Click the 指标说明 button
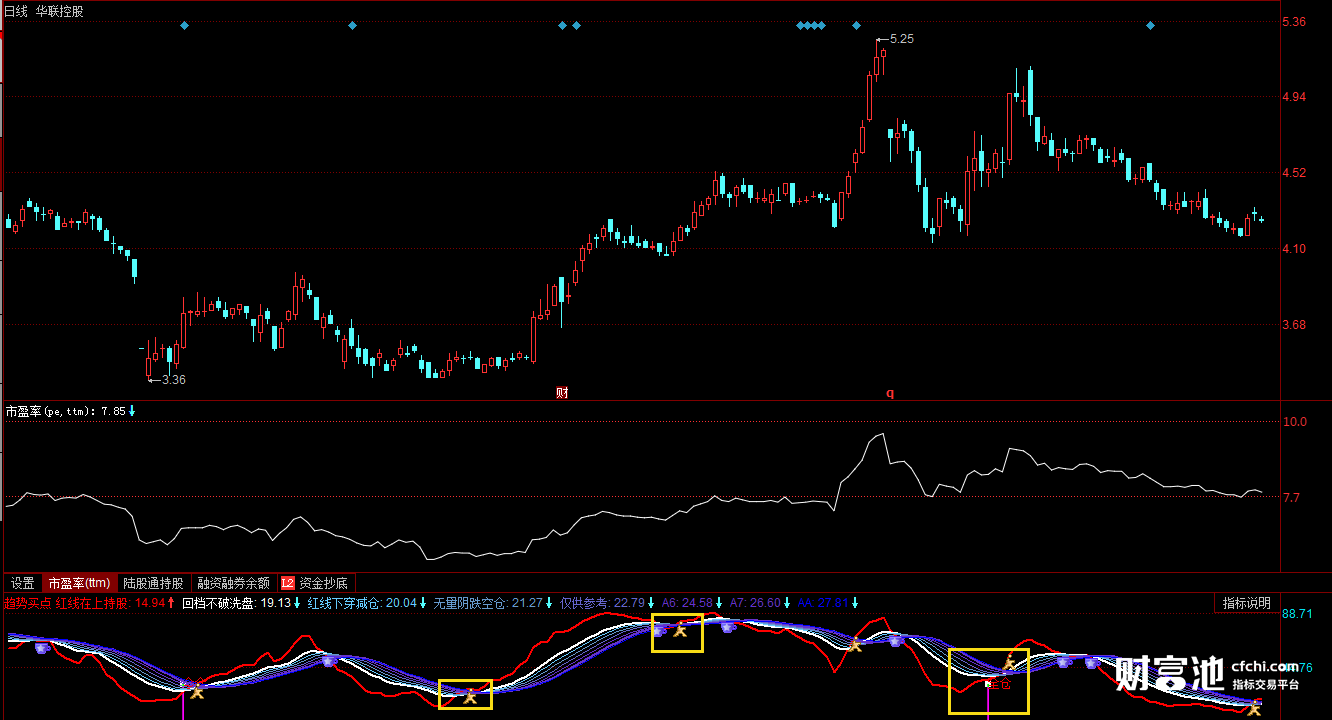This screenshot has height=720, width=1332. coord(1246,603)
